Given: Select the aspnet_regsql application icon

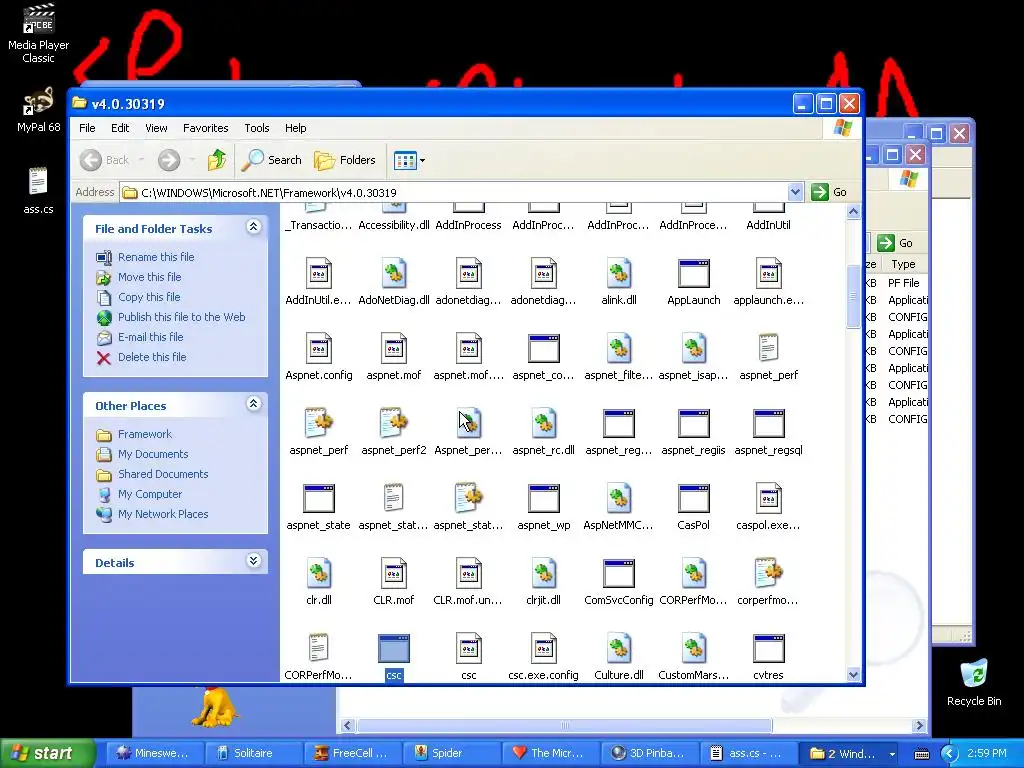Looking at the screenshot, I should pos(768,423).
